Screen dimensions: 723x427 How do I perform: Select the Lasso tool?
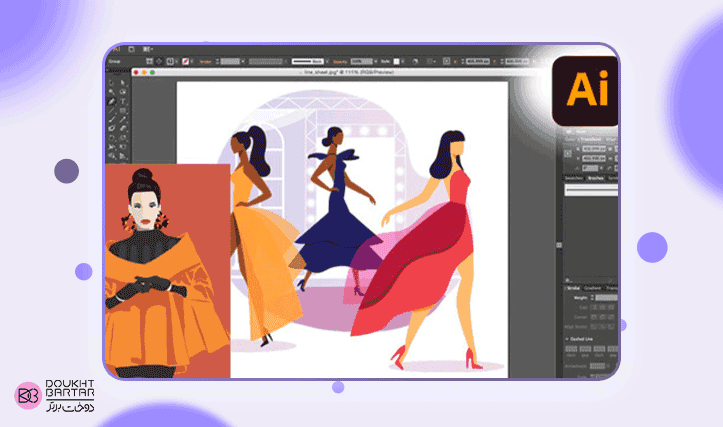pos(123,92)
